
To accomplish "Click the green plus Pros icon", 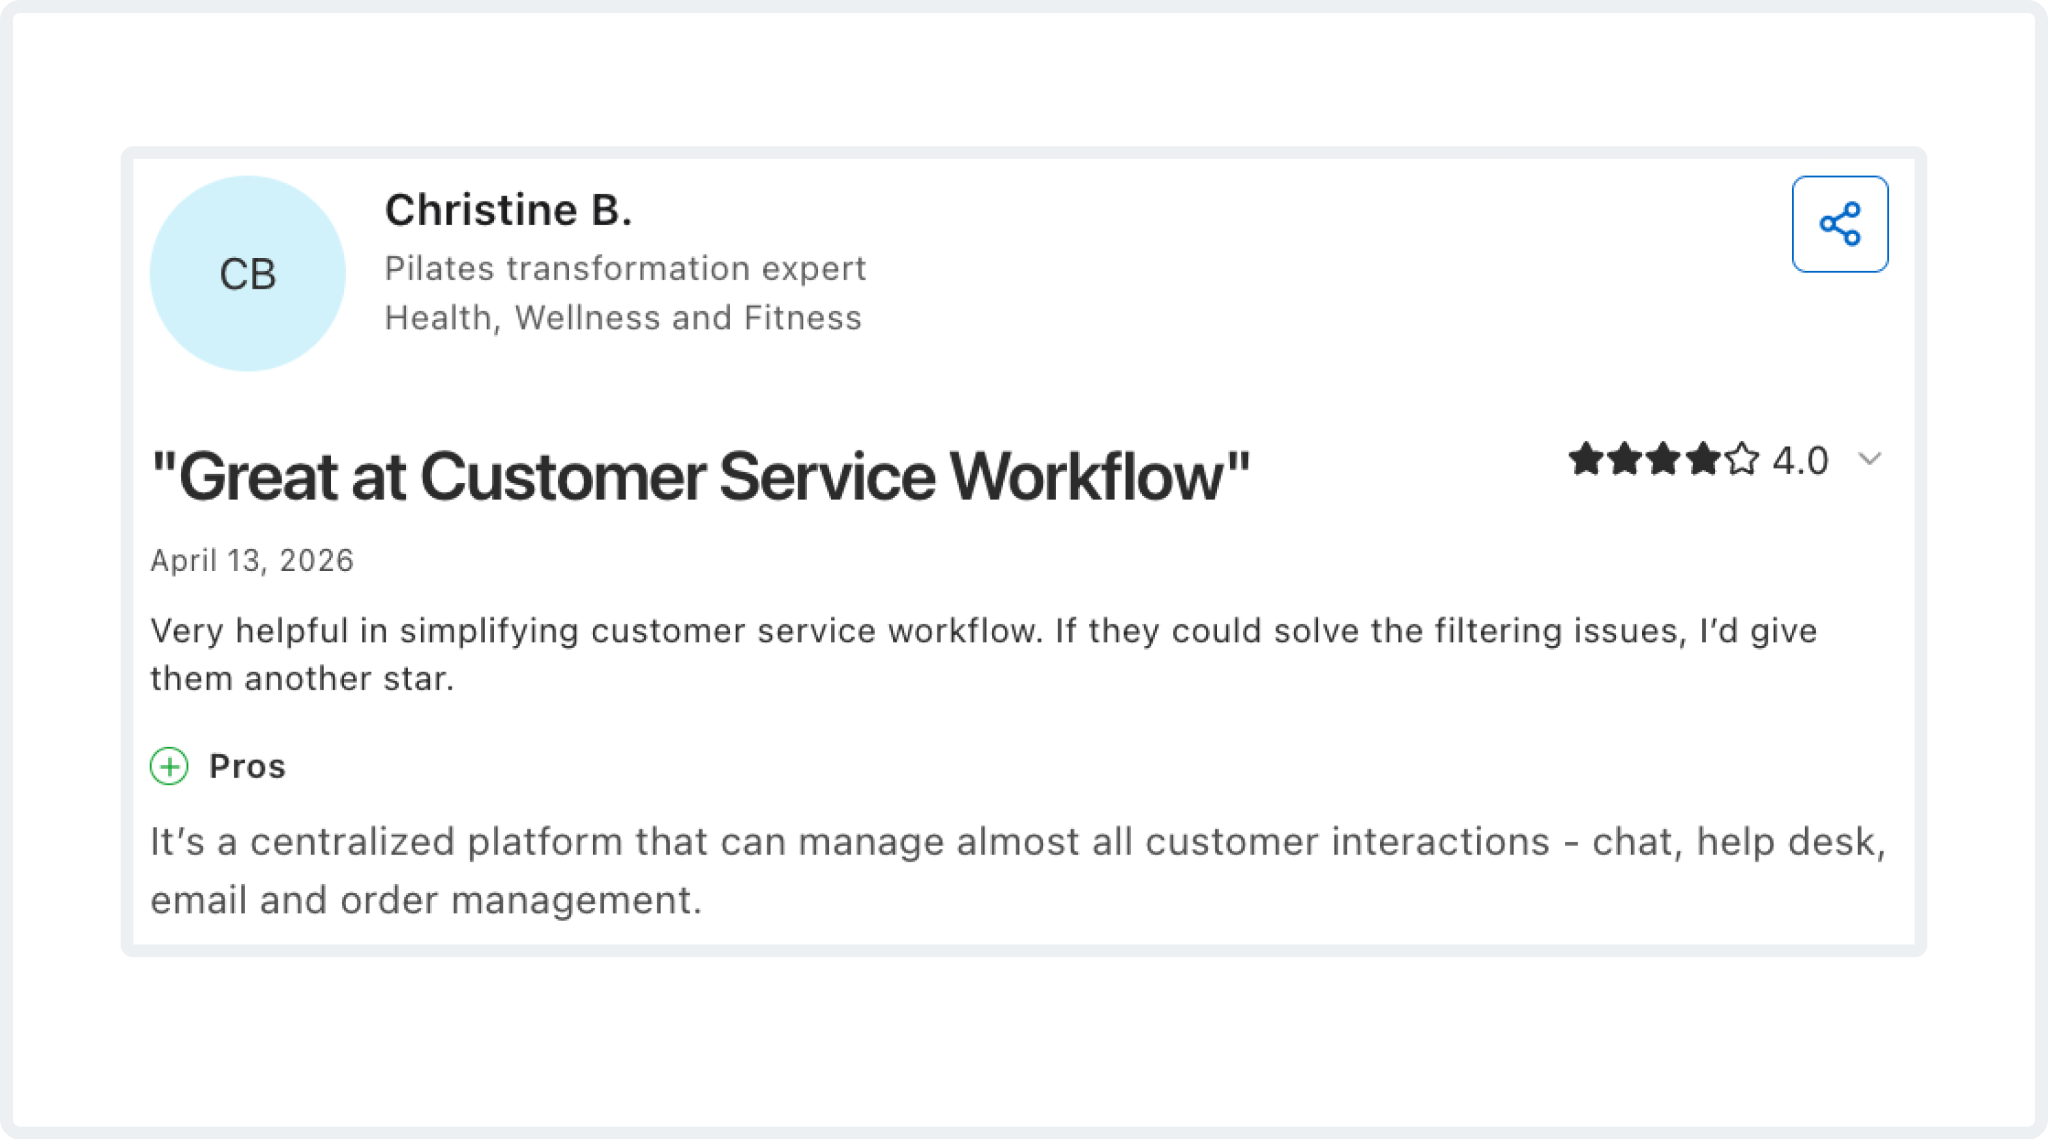I will click(x=169, y=766).
